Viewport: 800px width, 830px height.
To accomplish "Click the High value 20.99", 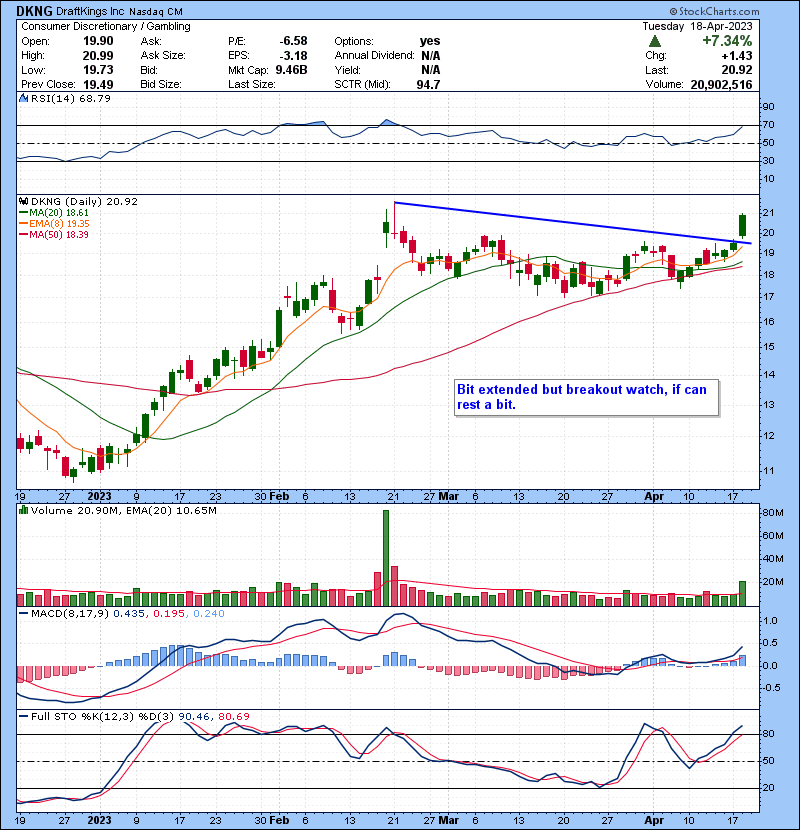I will (98, 55).
